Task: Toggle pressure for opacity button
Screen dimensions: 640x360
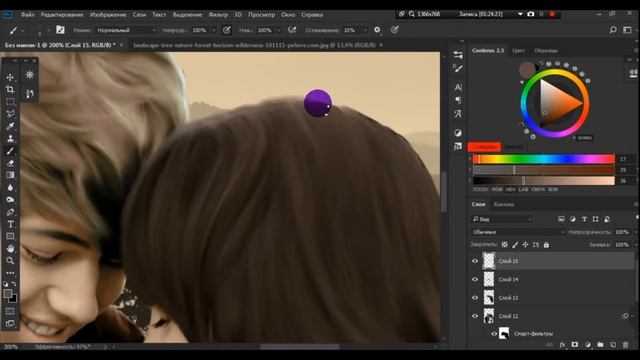Action: click(227, 30)
